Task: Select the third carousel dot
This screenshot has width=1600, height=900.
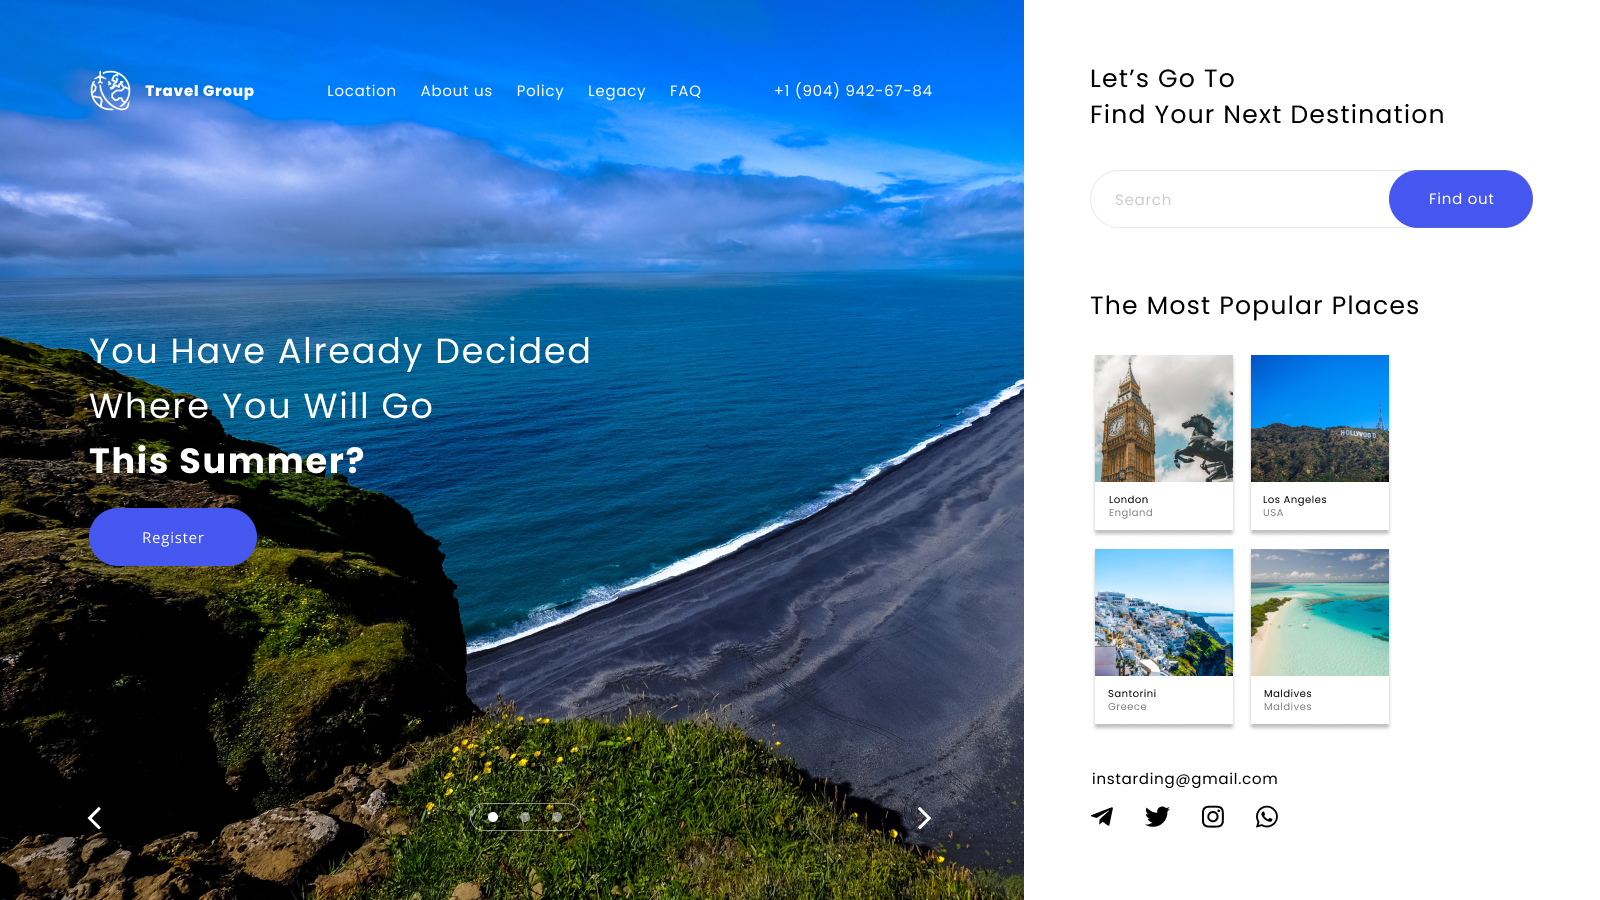Action: point(557,817)
